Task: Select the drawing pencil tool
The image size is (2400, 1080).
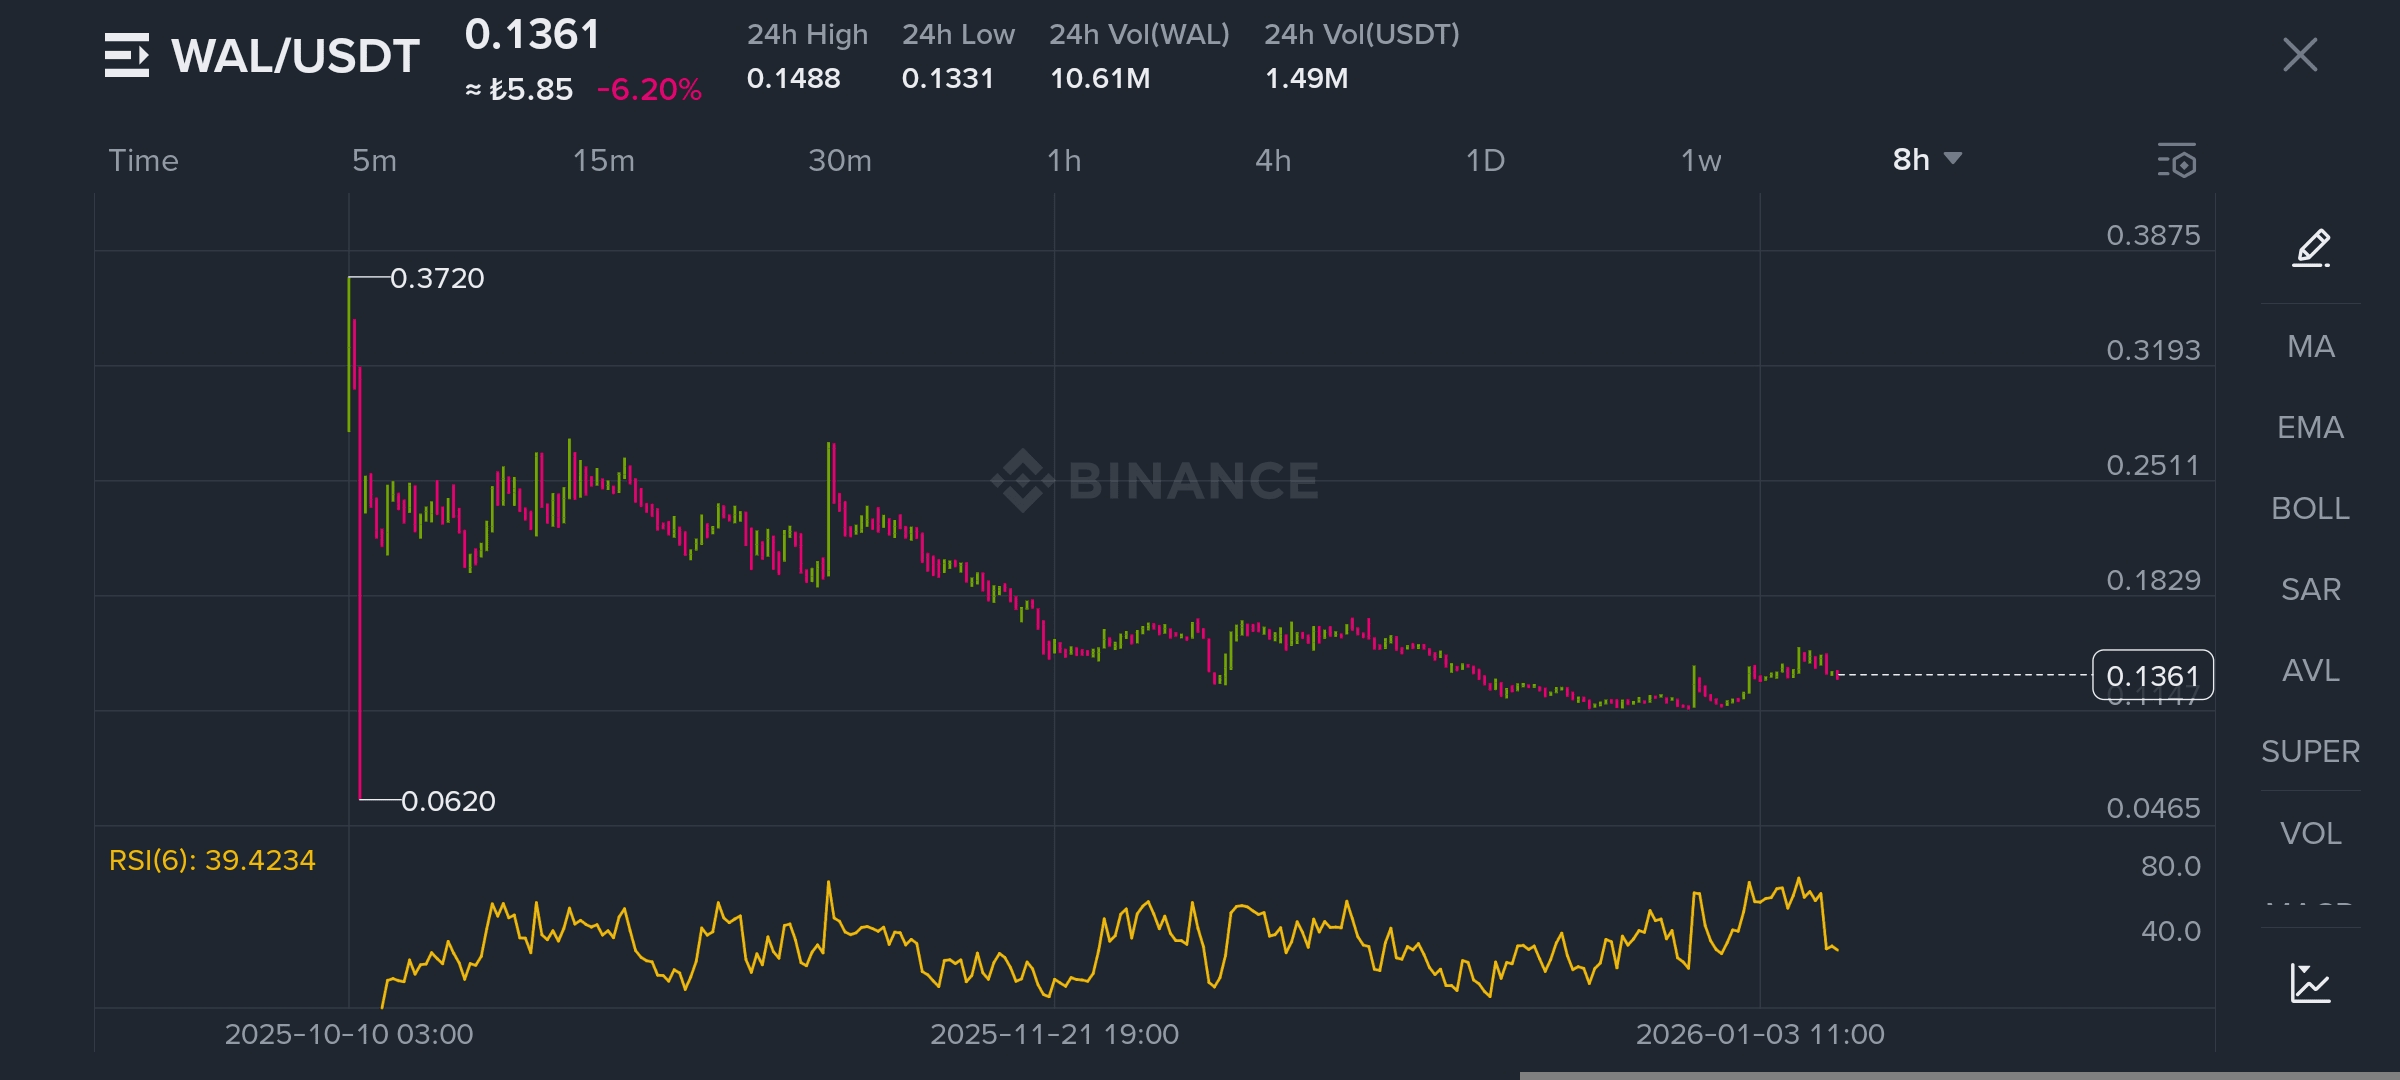Action: tap(2311, 248)
